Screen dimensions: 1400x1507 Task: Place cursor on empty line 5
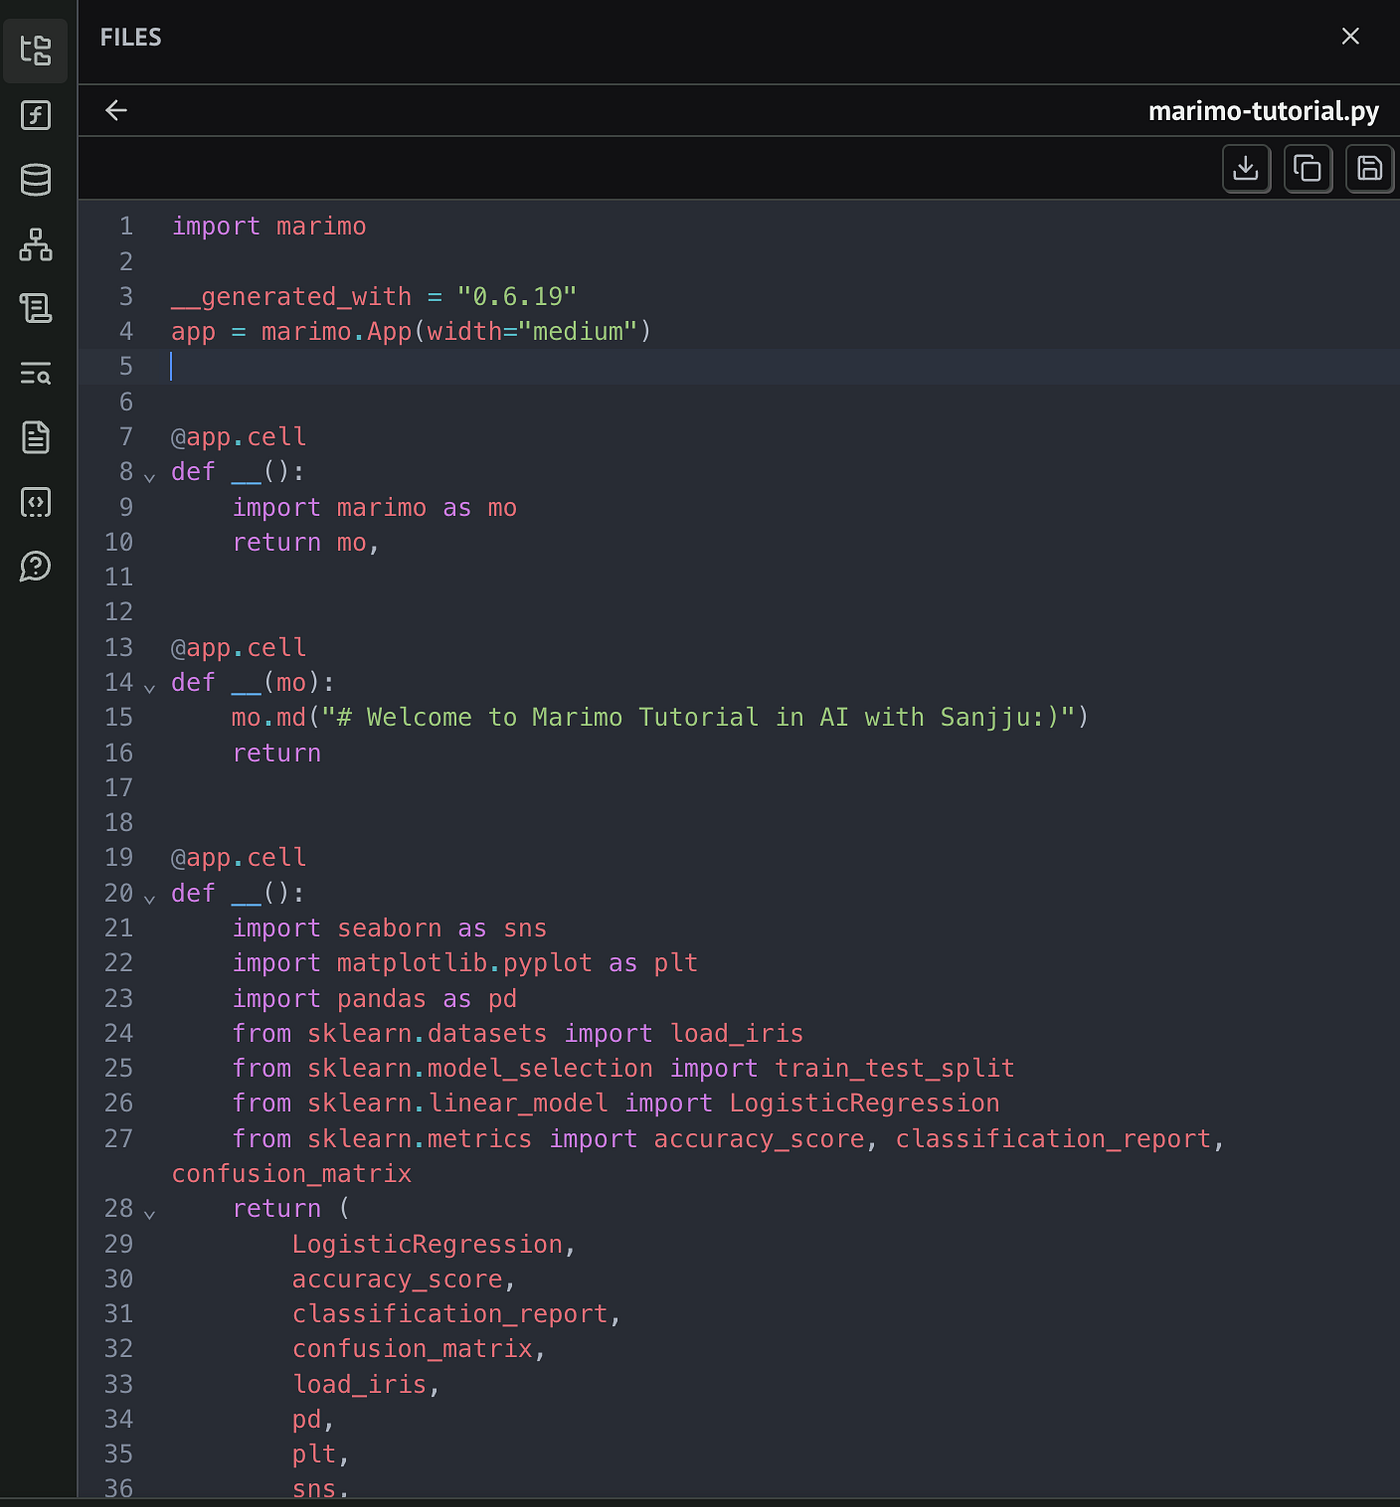pos(739,367)
